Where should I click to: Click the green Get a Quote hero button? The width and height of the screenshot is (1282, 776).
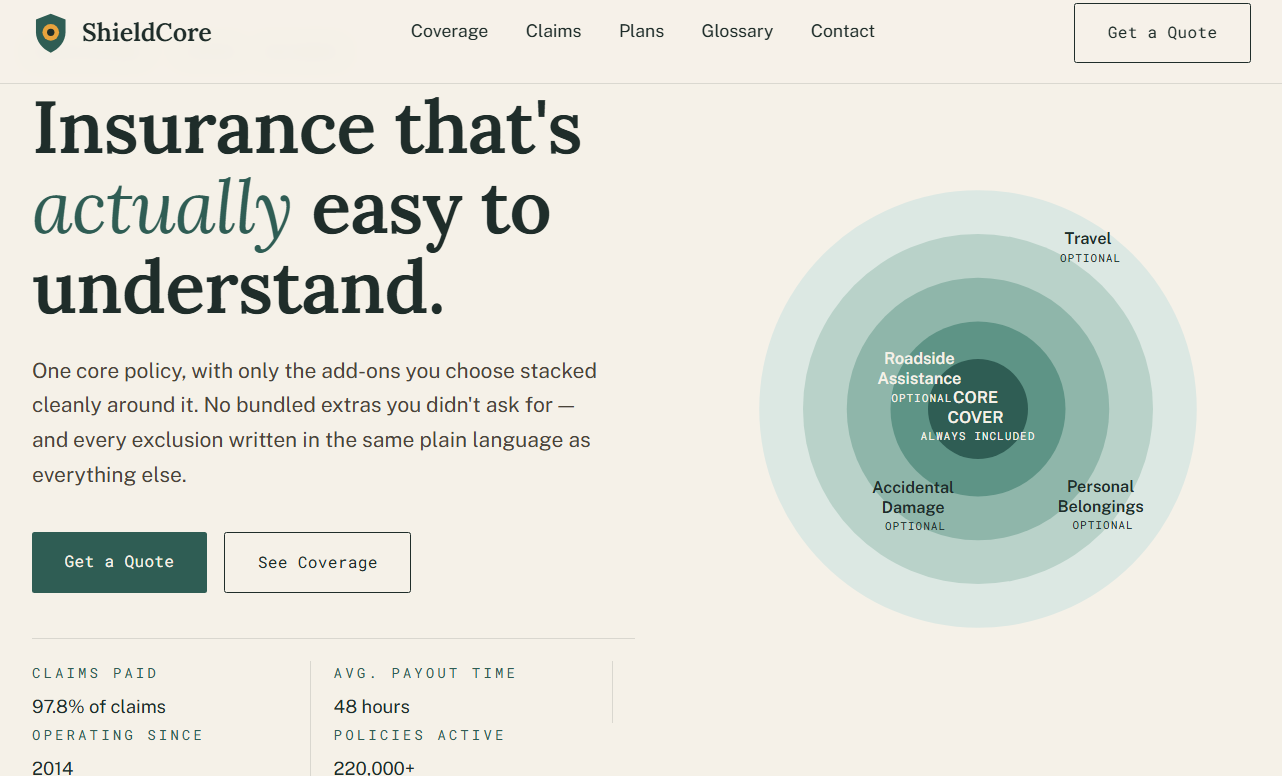point(119,562)
